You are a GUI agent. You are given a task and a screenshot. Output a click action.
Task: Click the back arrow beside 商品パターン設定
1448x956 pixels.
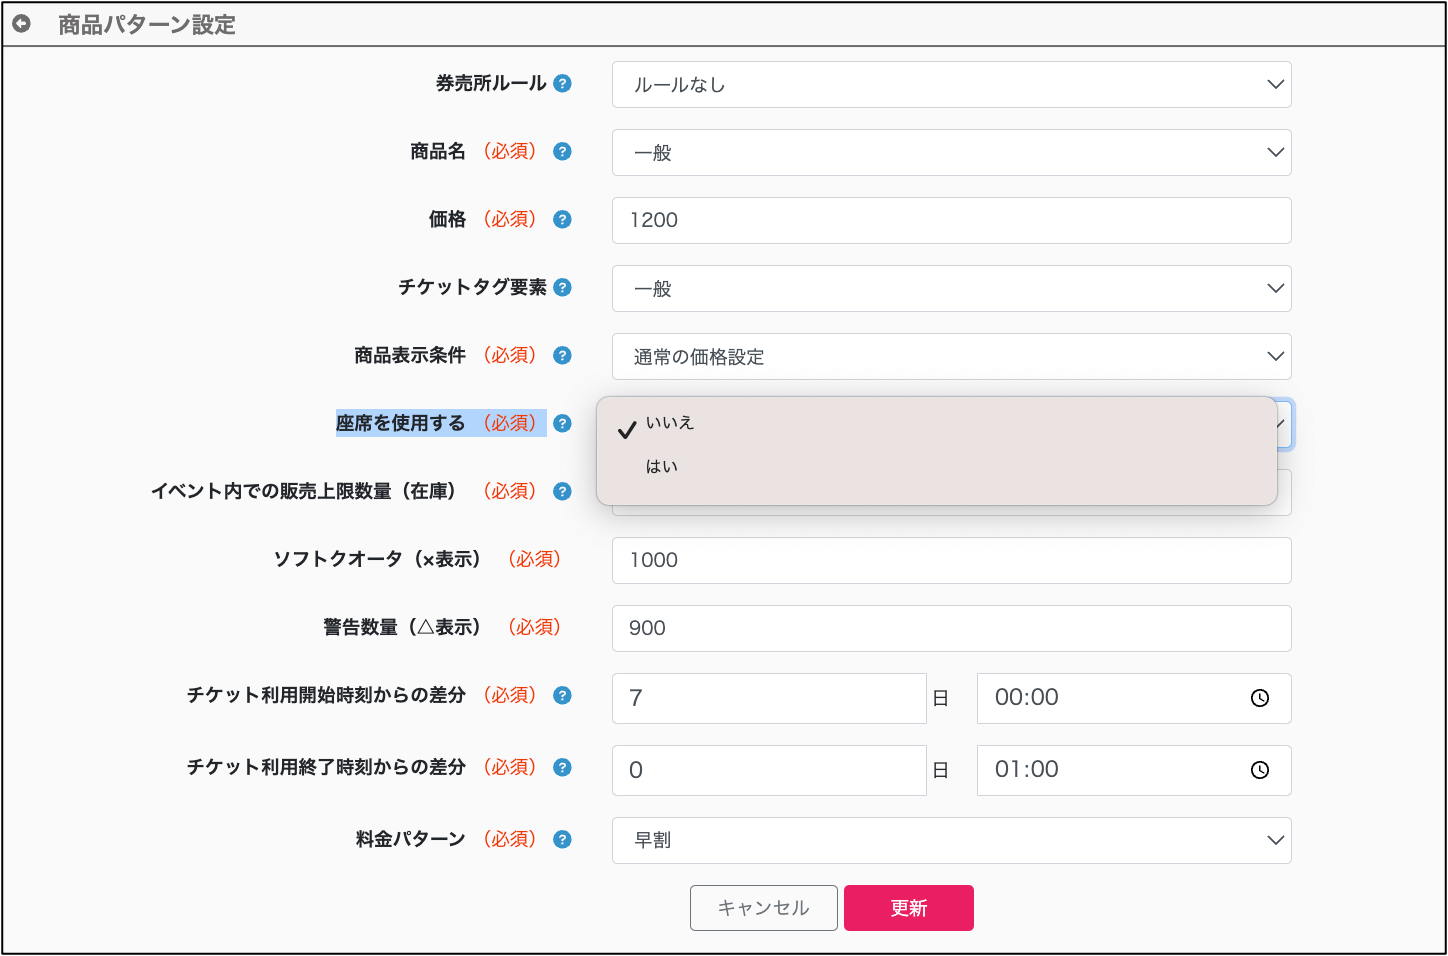21,24
